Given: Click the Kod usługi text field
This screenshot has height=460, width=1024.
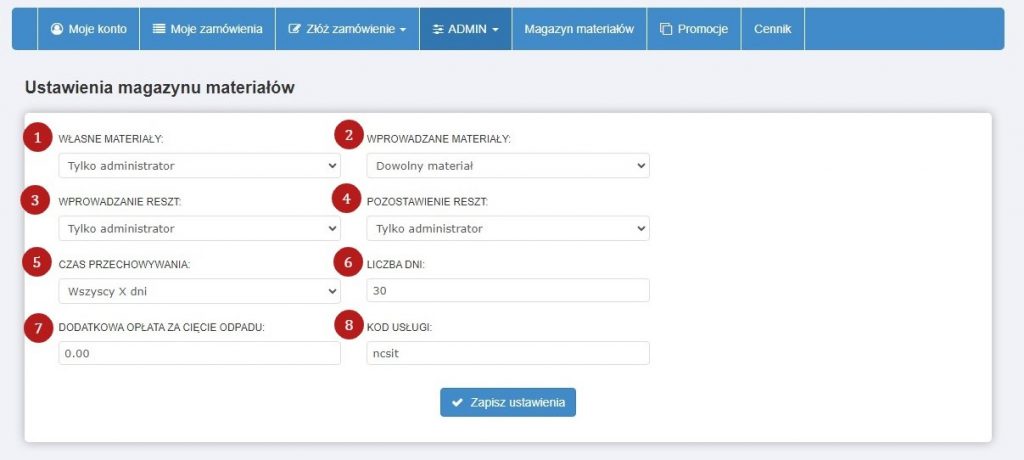Looking at the screenshot, I should [508, 353].
